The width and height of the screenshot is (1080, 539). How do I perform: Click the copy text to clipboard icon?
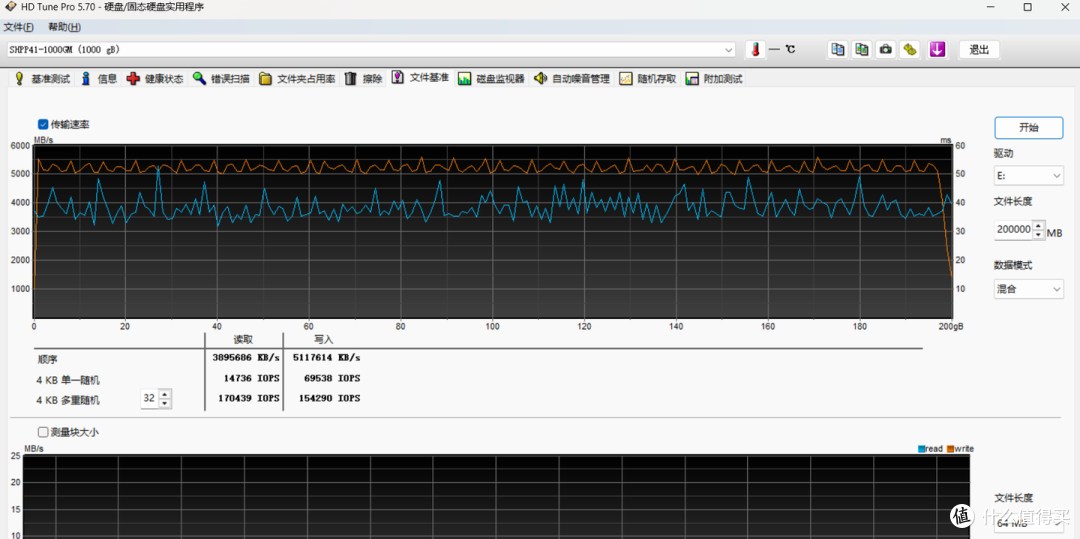[x=838, y=50]
